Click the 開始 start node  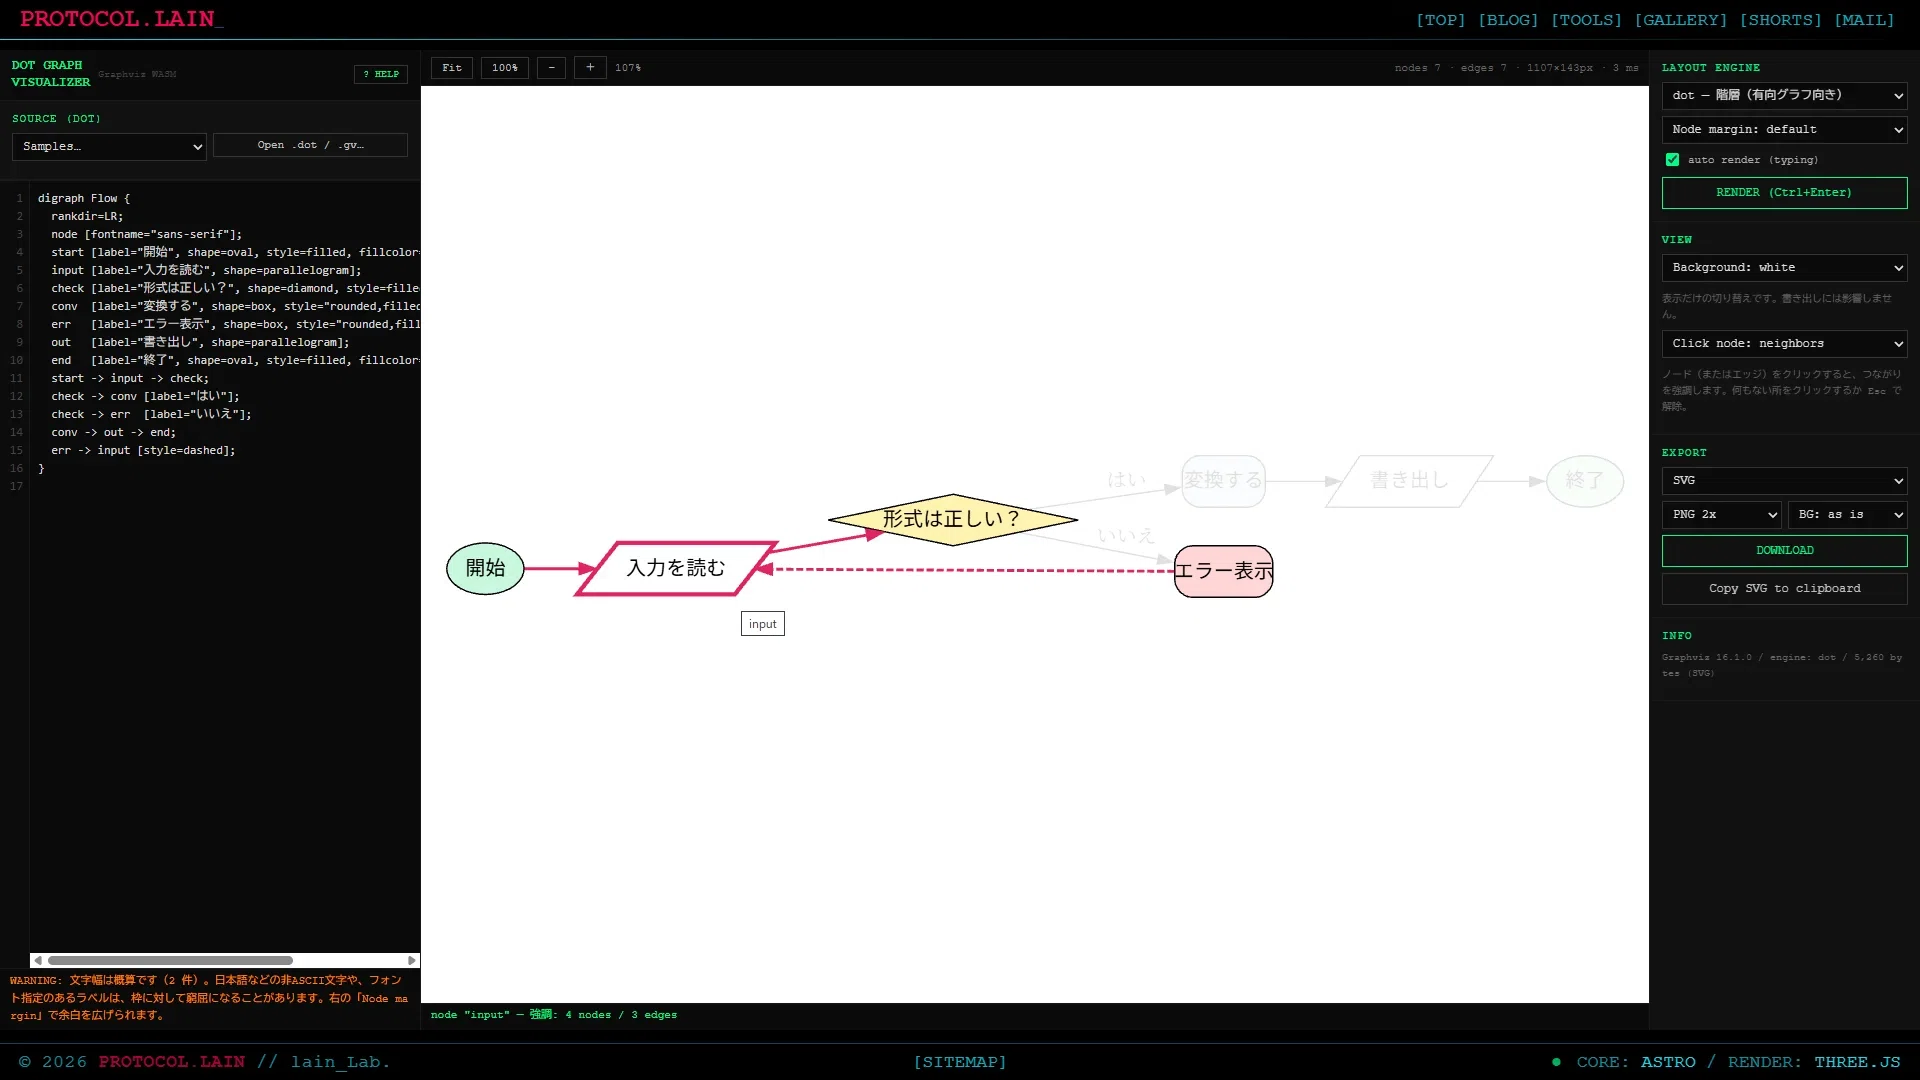[485, 568]
